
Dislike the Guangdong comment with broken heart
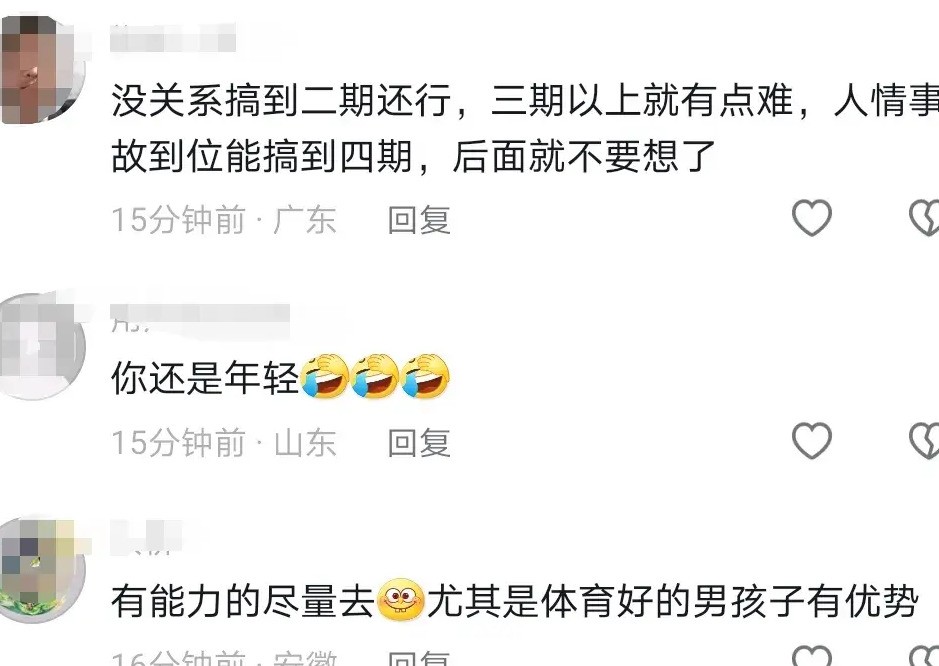click(x=924, y=217)
